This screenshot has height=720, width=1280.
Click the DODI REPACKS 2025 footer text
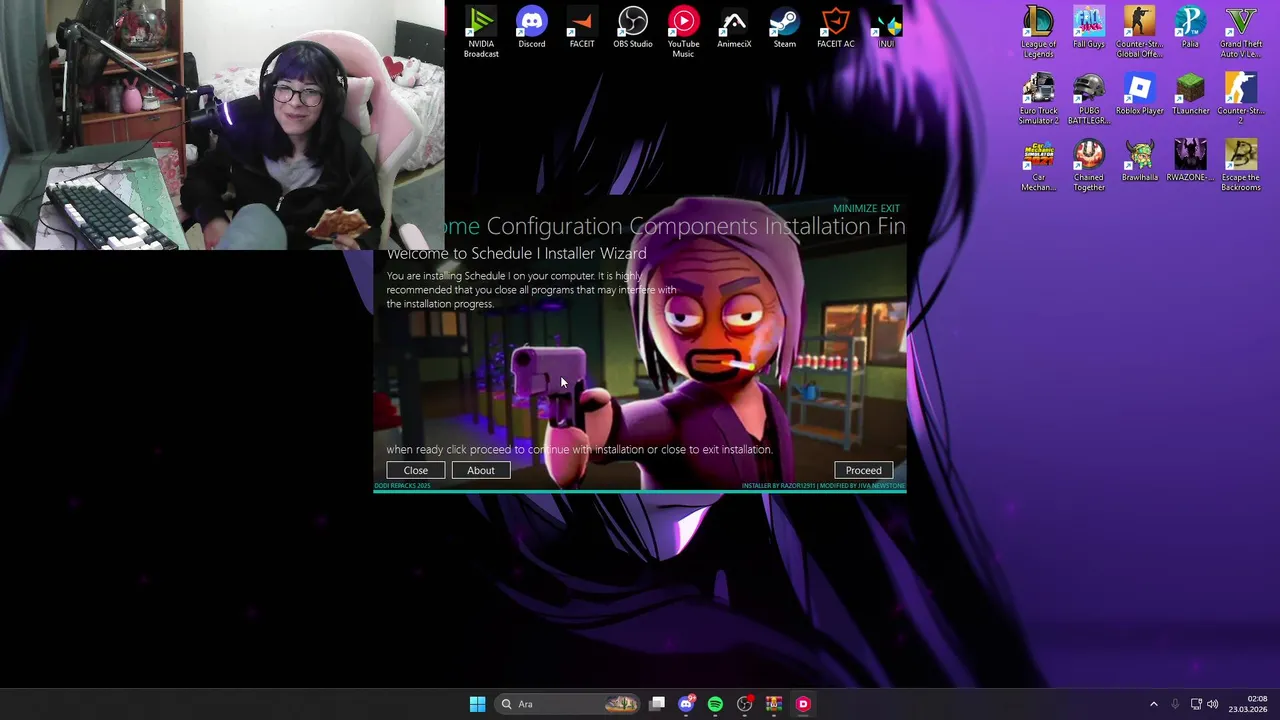click(402, 486)
